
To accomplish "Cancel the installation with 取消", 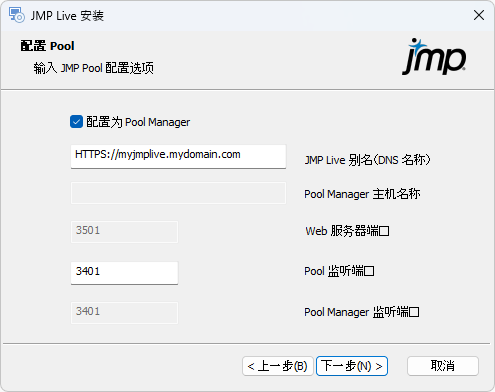I will (443, 366).
